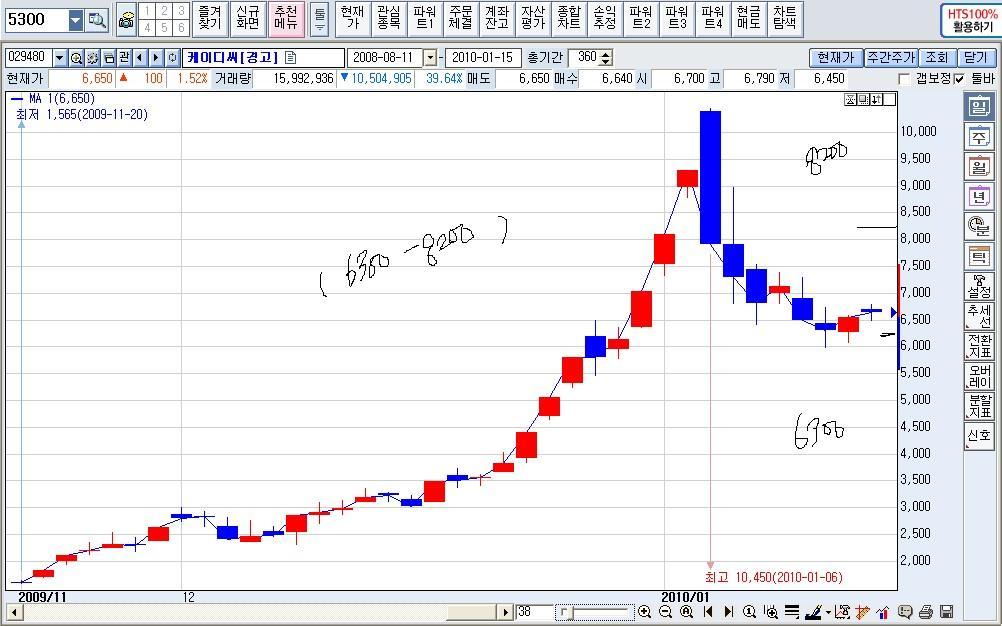This screenshot has height=626, width=1002.
Task: Expand the 툴 toolbar toggle
Action: pyautogui.click(x=320, y=20)
